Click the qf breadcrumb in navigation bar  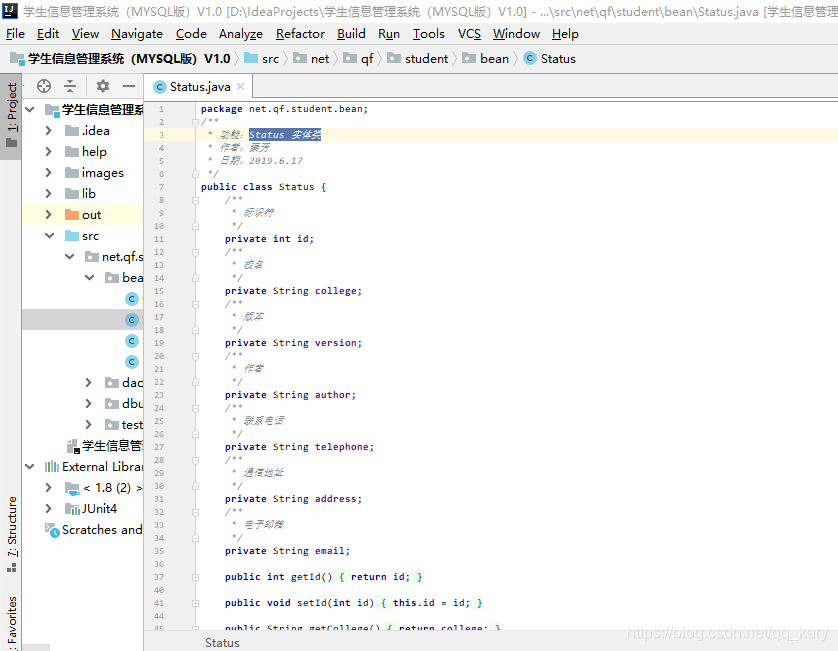(x=359, y=59)
